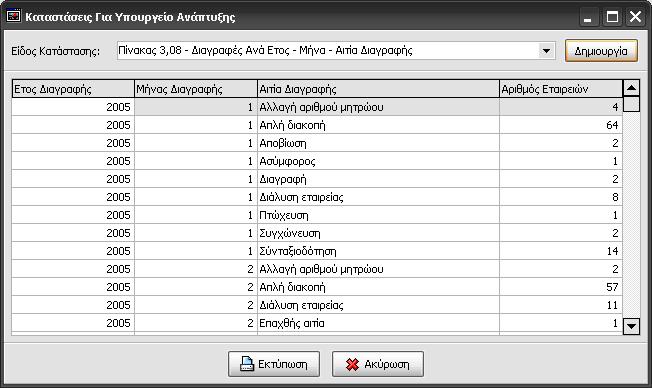The image size is (652, 388).
Task: Click the Δημιουργία button
Action: pos(601,51)
